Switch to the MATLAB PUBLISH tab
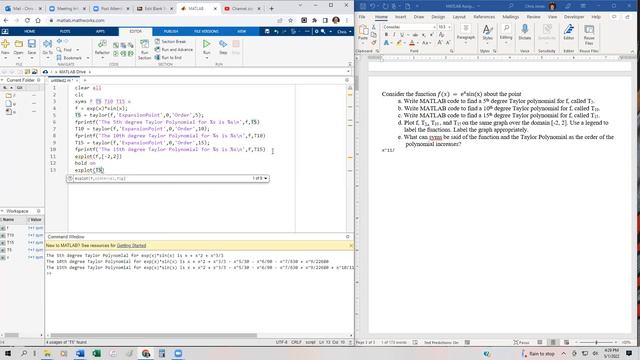 point(171,31)
